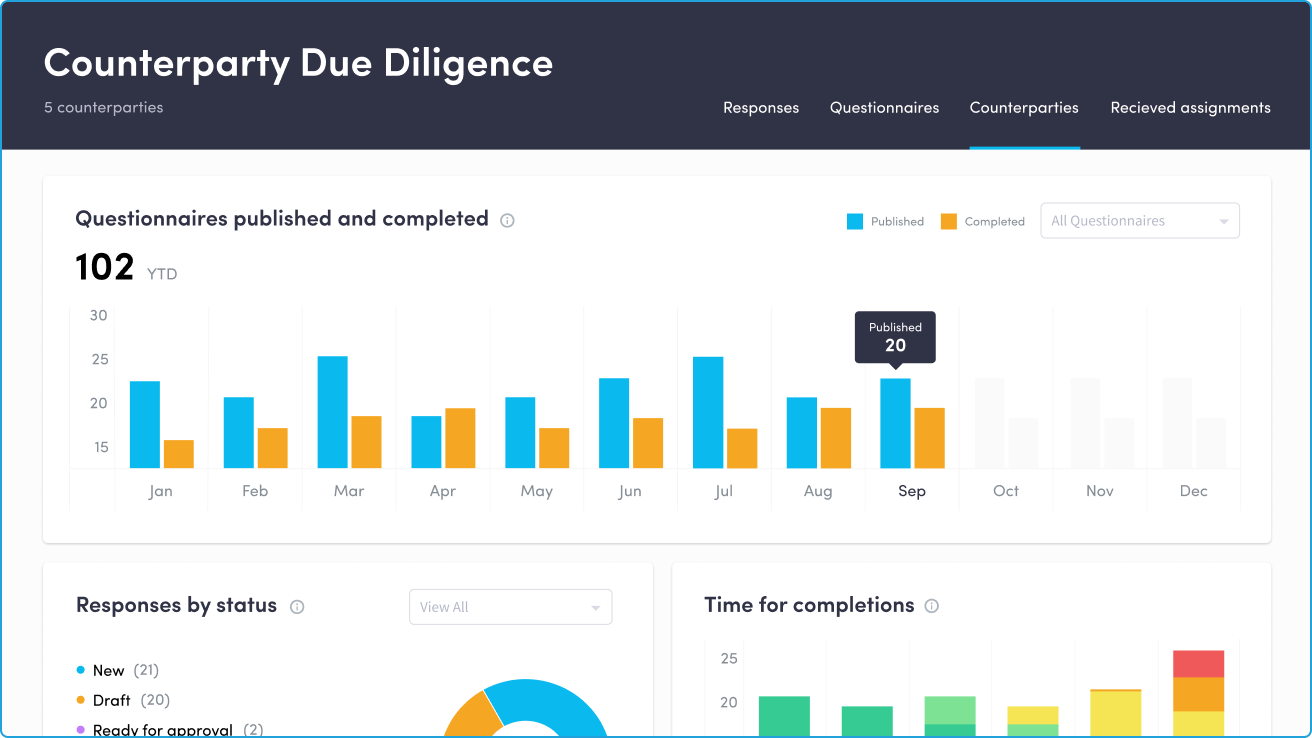Click the blue July published bar
Screen dimensions: 1312x738
[708, 412]
